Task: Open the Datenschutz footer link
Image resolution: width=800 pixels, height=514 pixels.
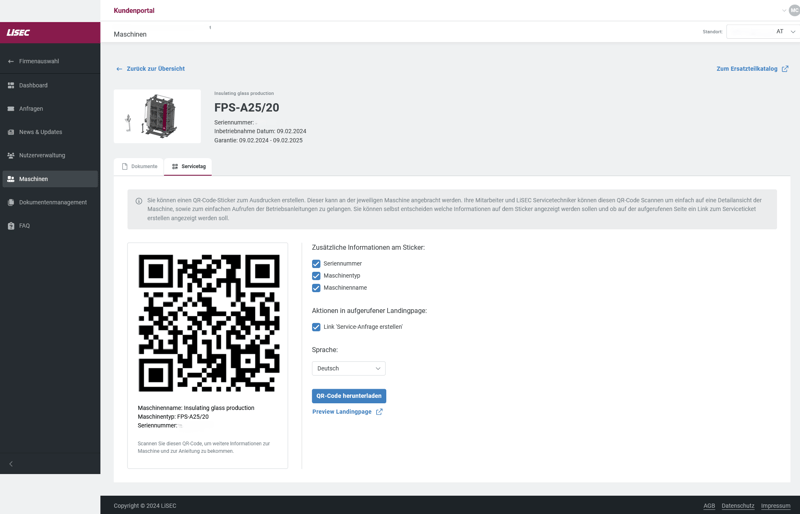Action: [x=738, y=506]
